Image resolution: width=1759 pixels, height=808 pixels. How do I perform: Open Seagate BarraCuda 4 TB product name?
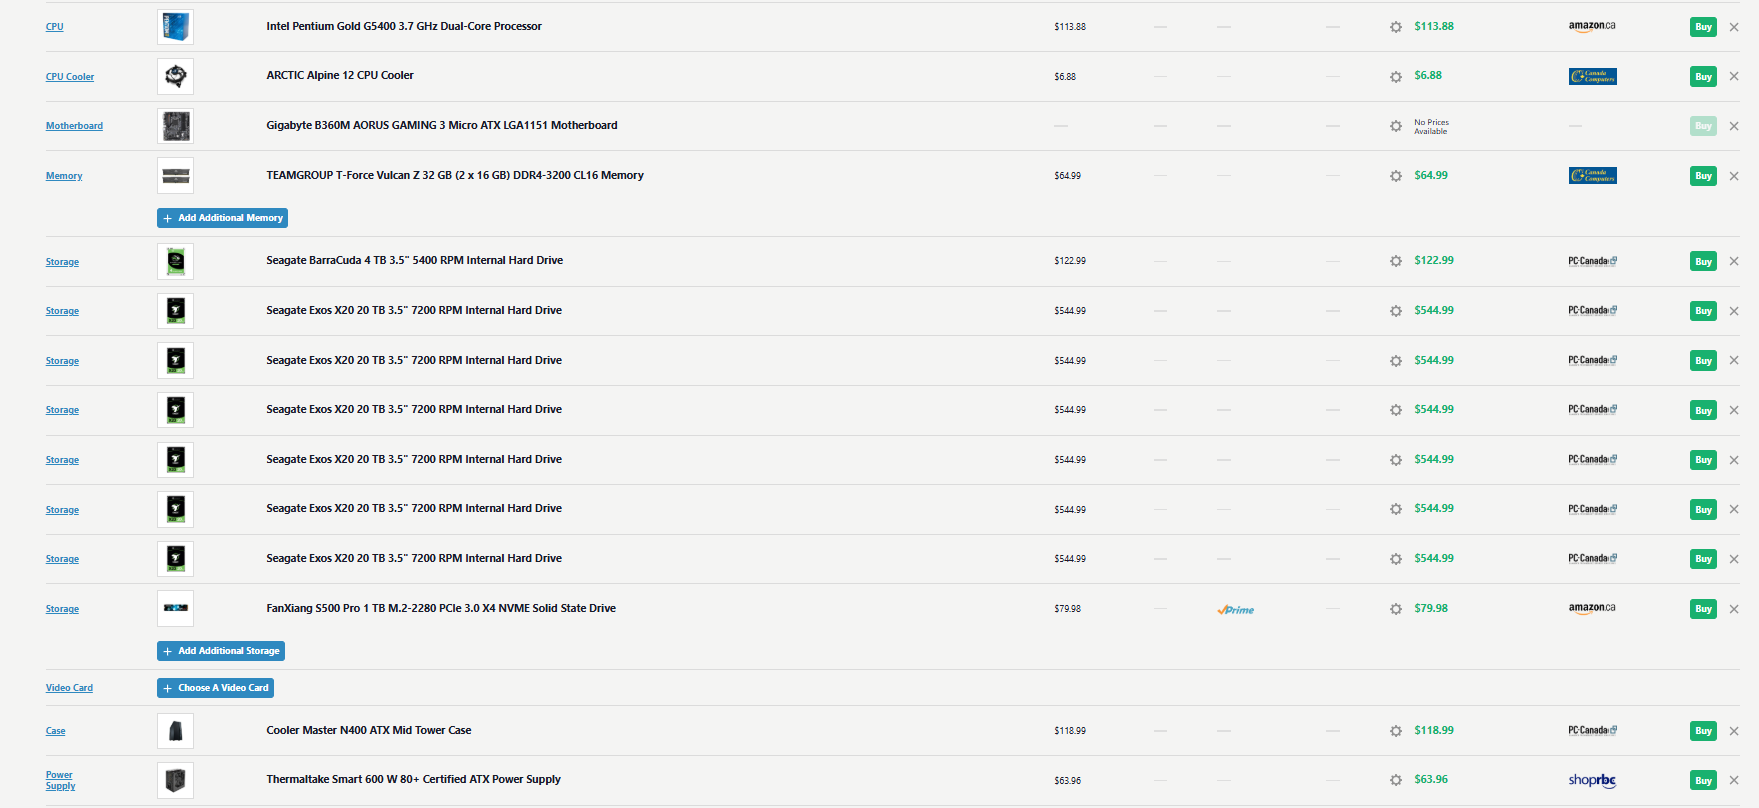pyautogui.click(x=415, y=260)
